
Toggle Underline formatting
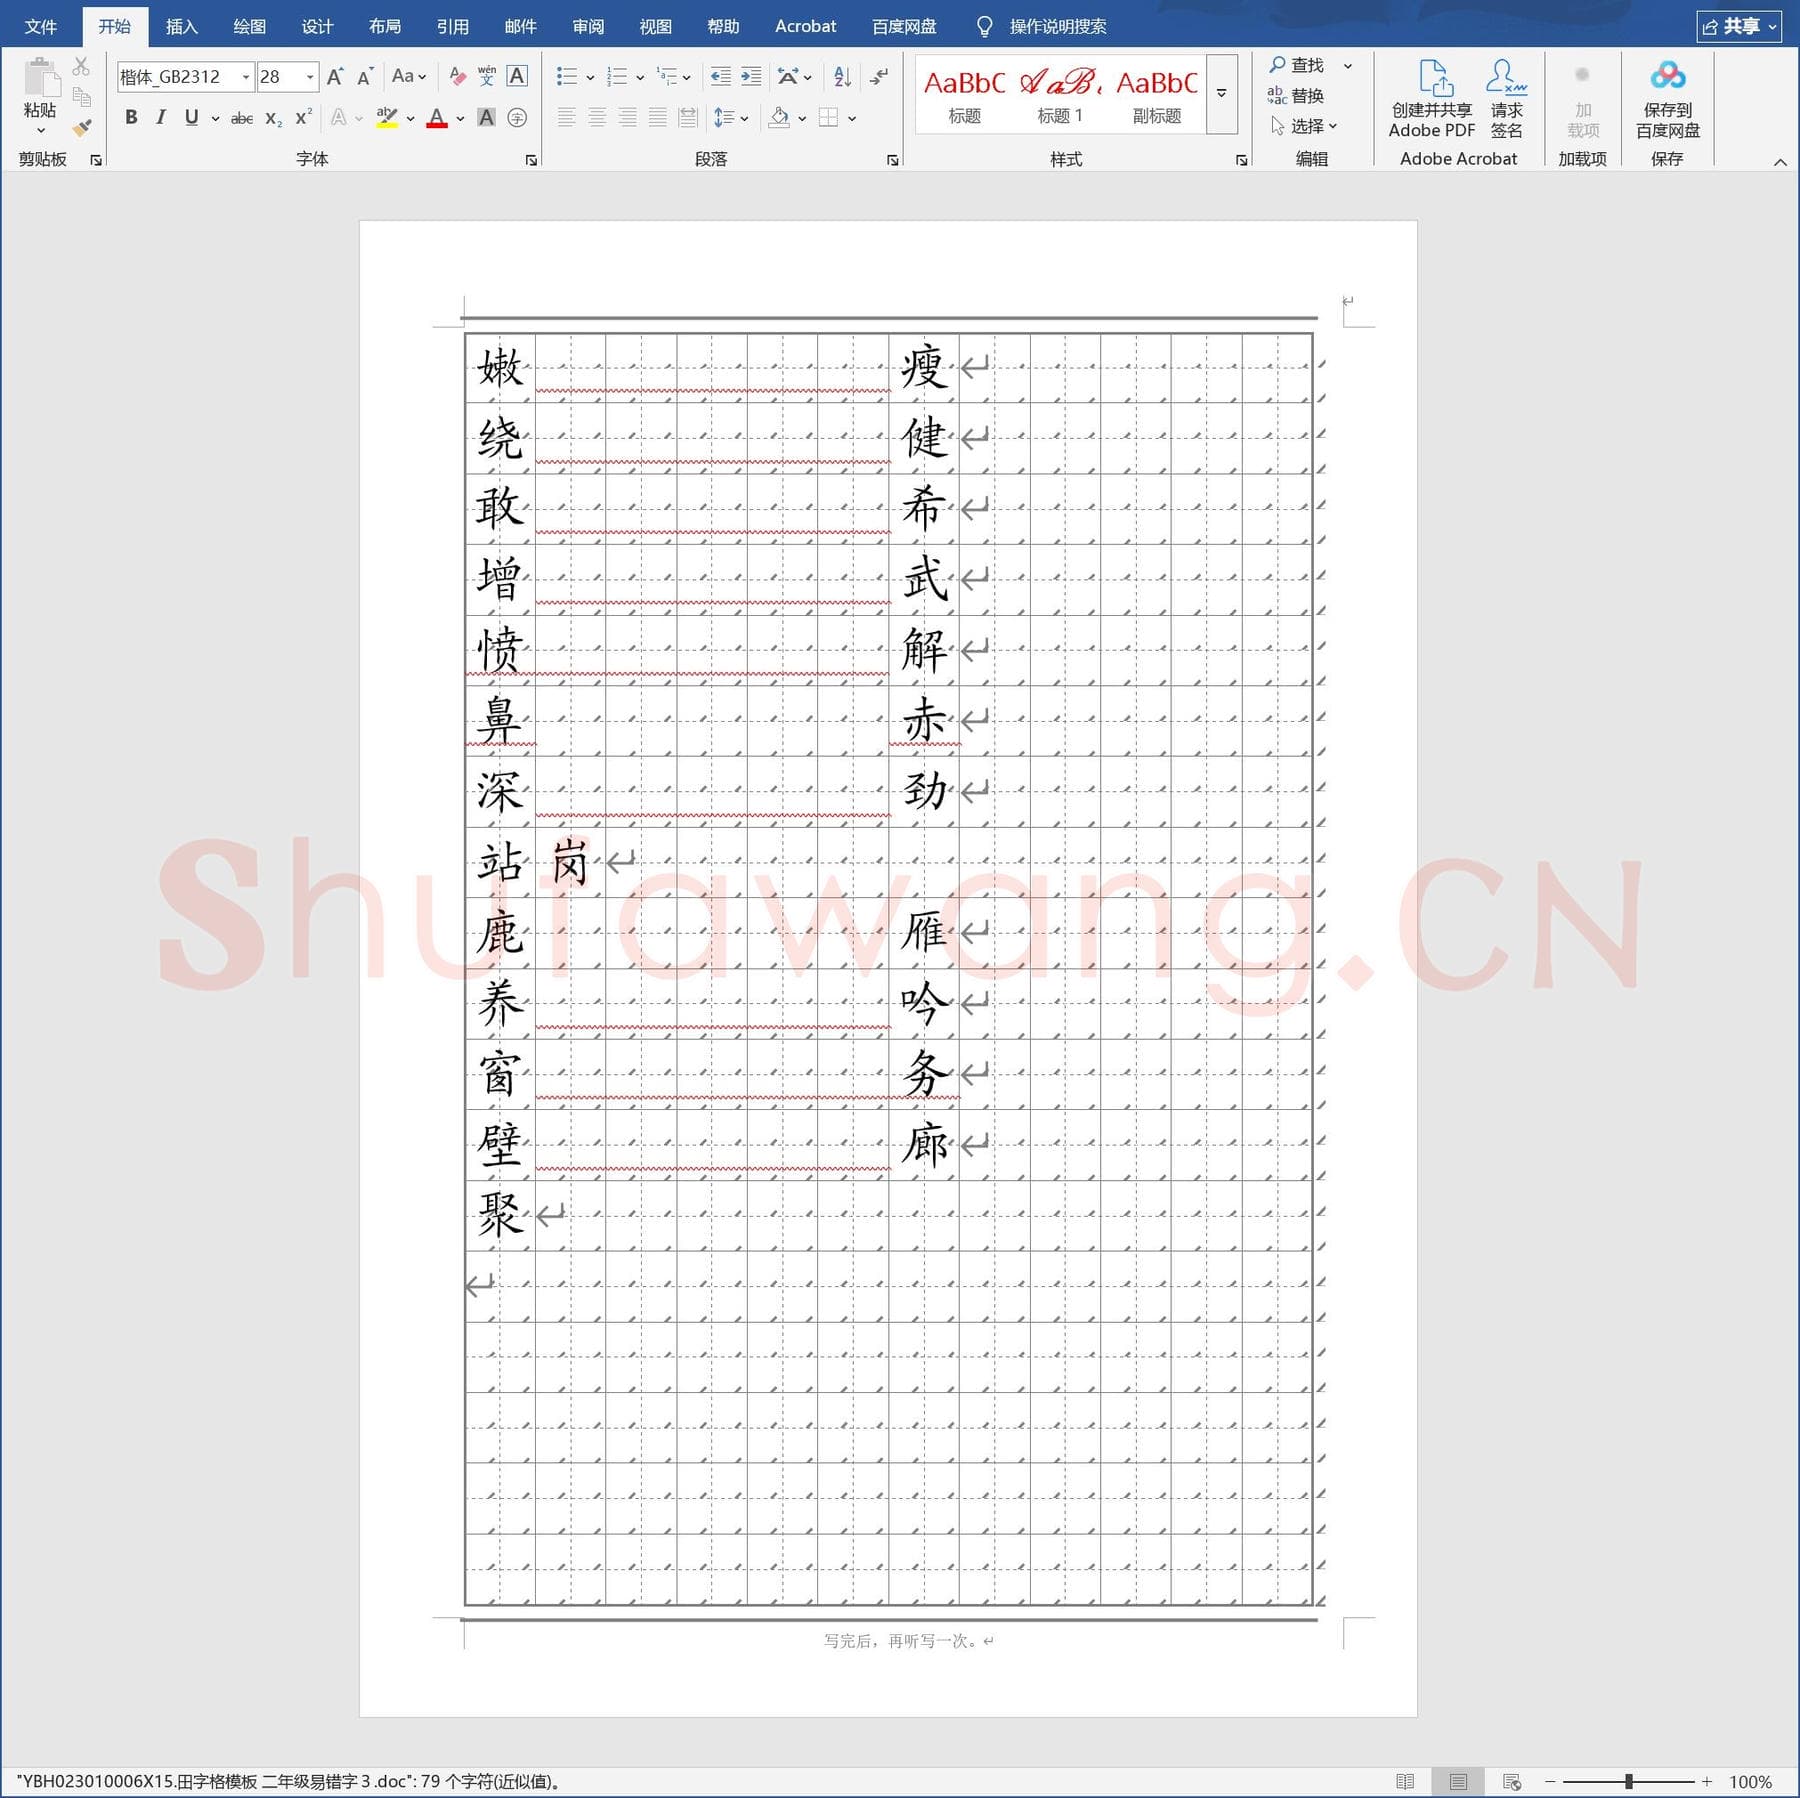click(191, 118)
